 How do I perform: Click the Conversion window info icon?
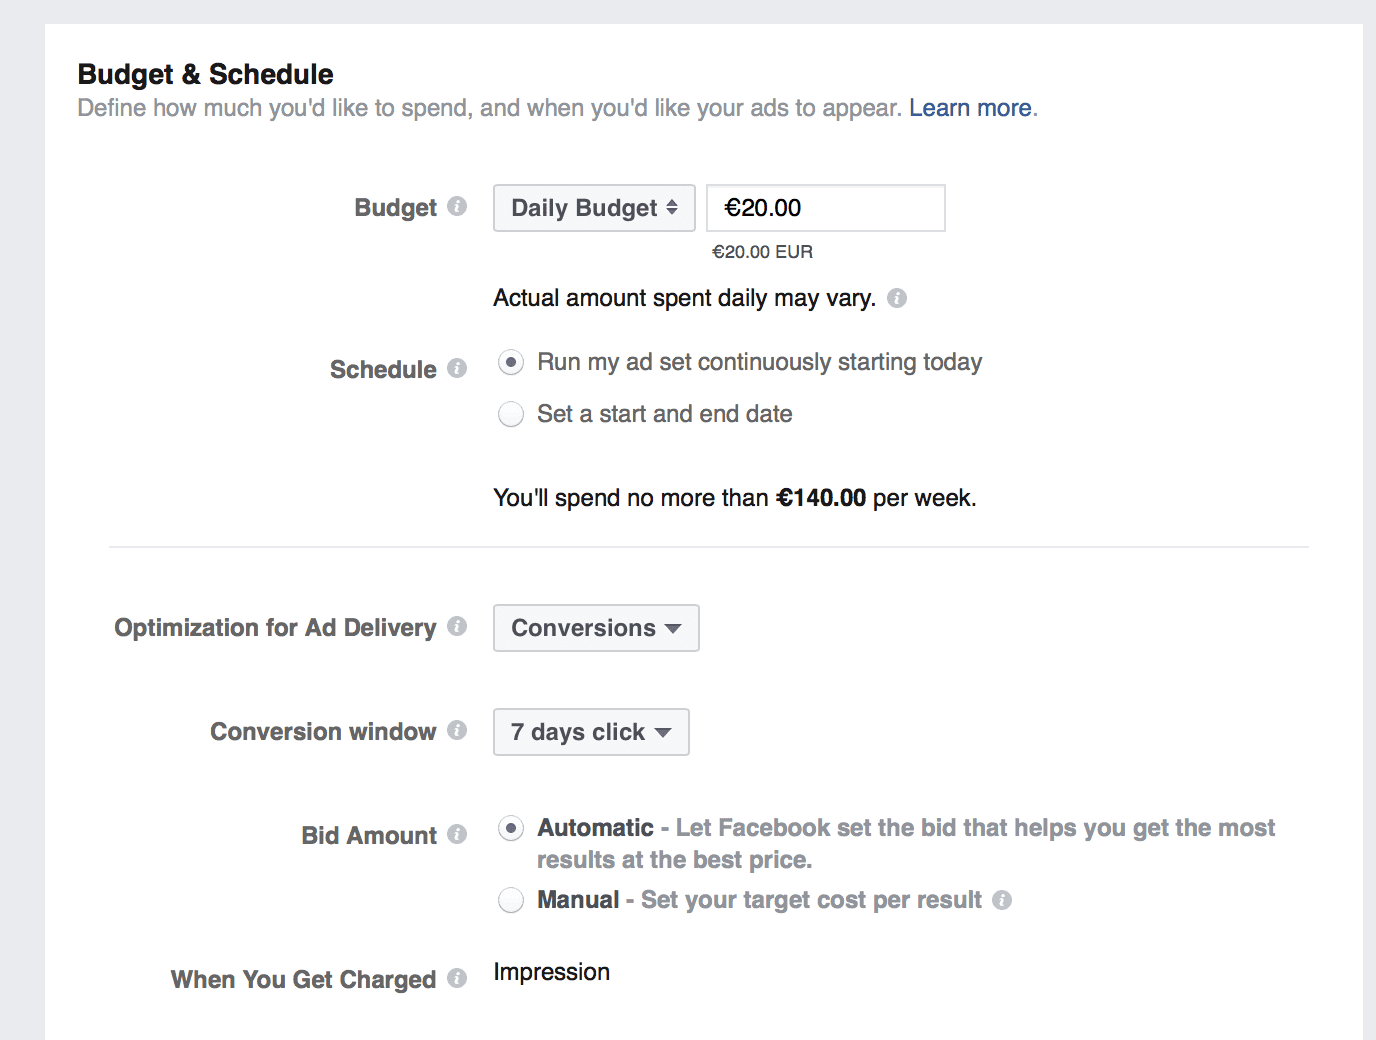457,730
